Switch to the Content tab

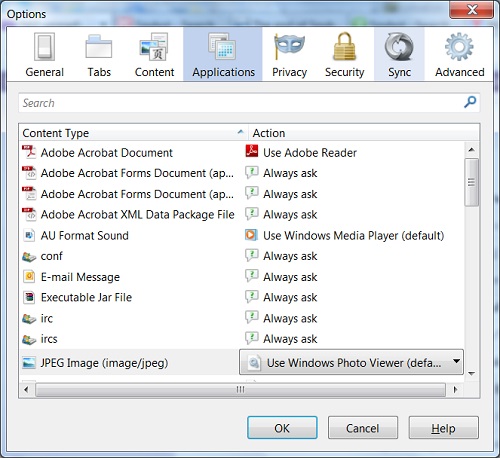154,55
